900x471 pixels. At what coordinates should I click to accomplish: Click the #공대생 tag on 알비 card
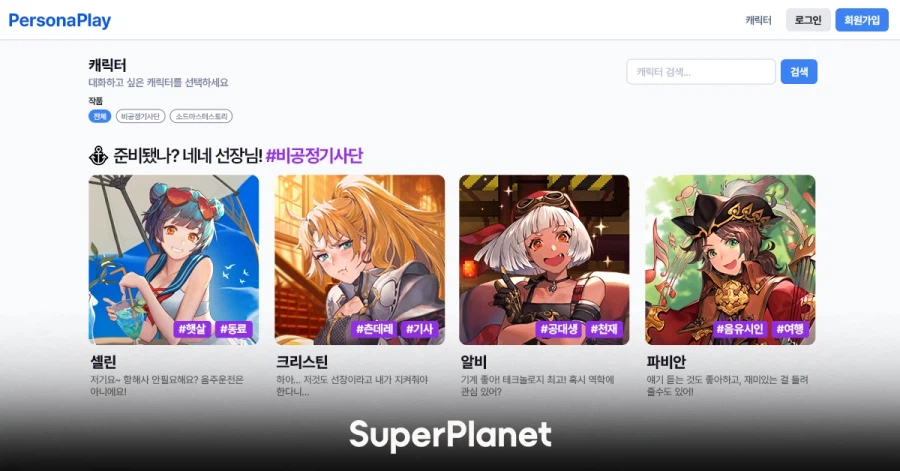tap(559, 329)
